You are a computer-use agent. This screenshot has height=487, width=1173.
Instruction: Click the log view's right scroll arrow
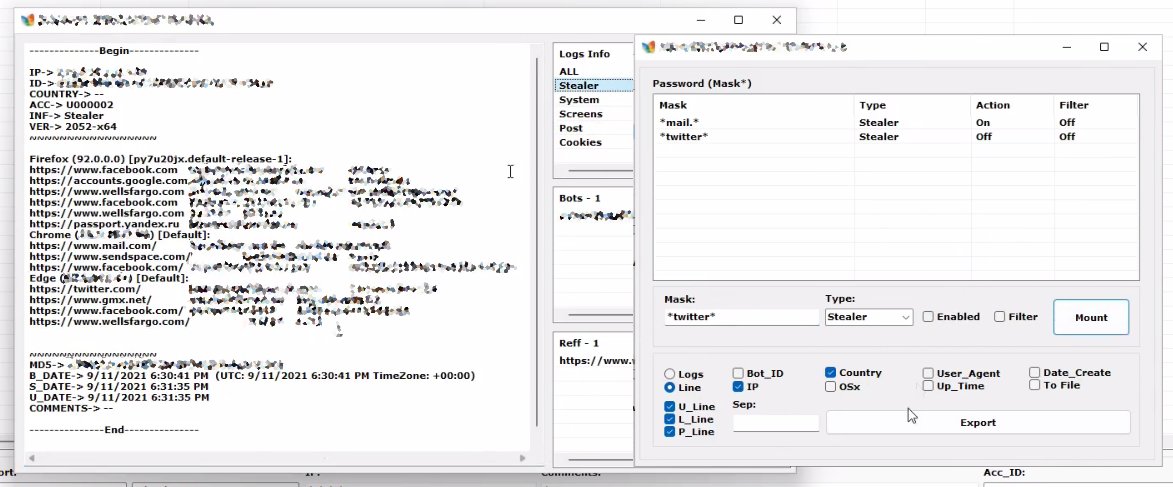click(522, 458)
